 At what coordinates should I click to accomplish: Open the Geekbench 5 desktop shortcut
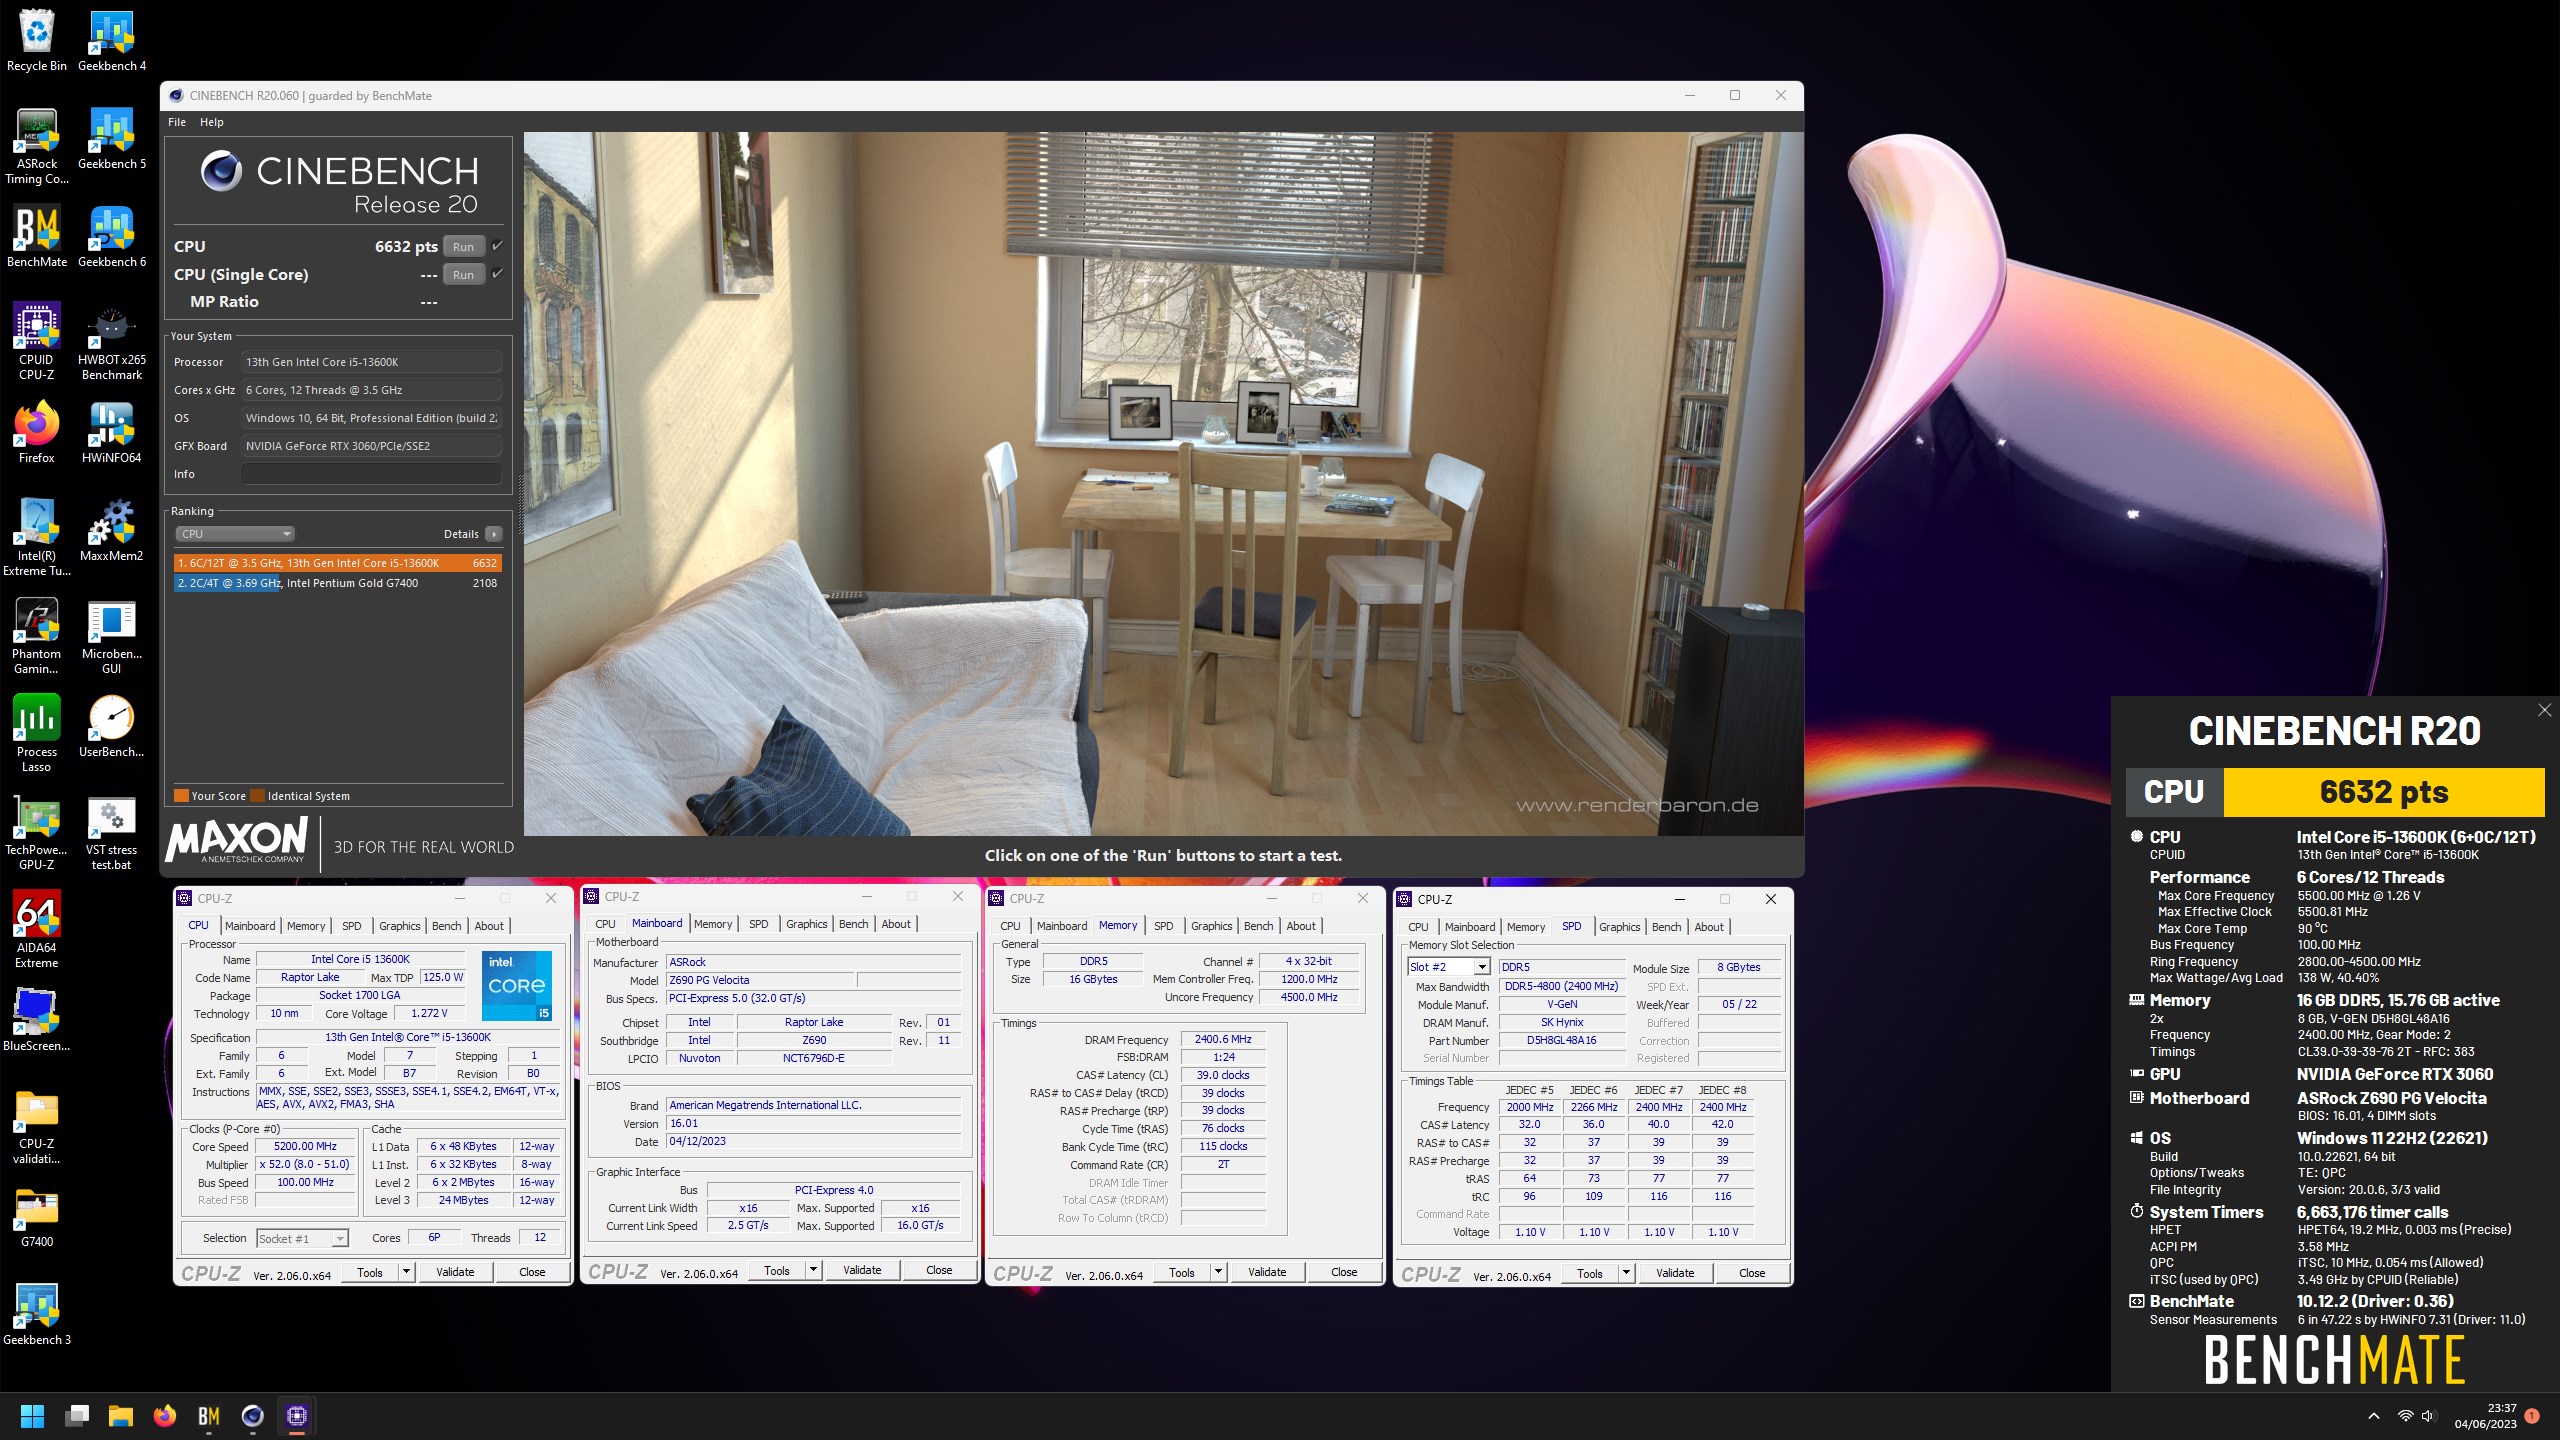pos(112,138)
